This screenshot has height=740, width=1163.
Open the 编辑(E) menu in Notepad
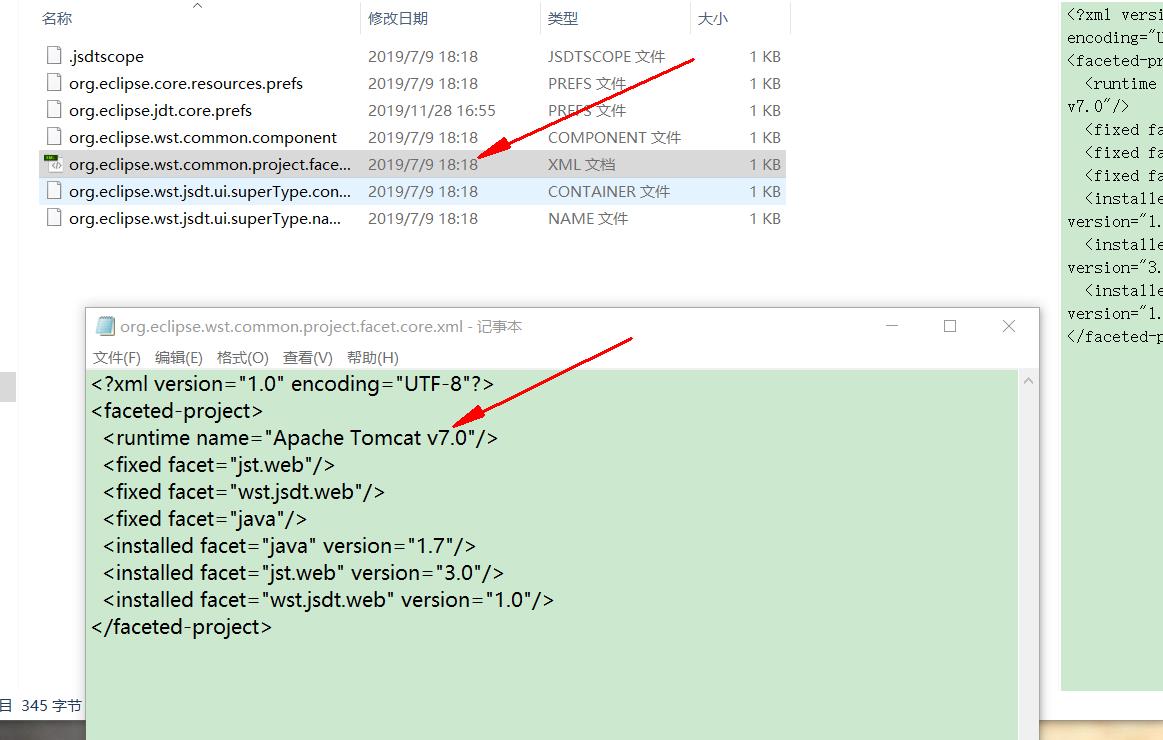click(179, 358)
